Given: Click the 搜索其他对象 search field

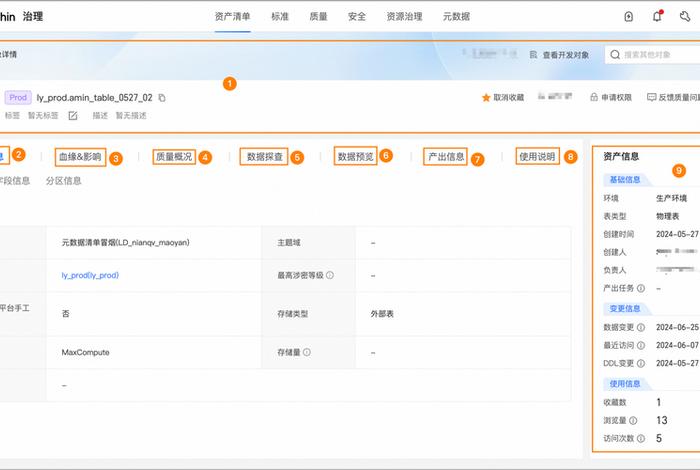Looking at the screenshot, I should (x=655, y=55).
